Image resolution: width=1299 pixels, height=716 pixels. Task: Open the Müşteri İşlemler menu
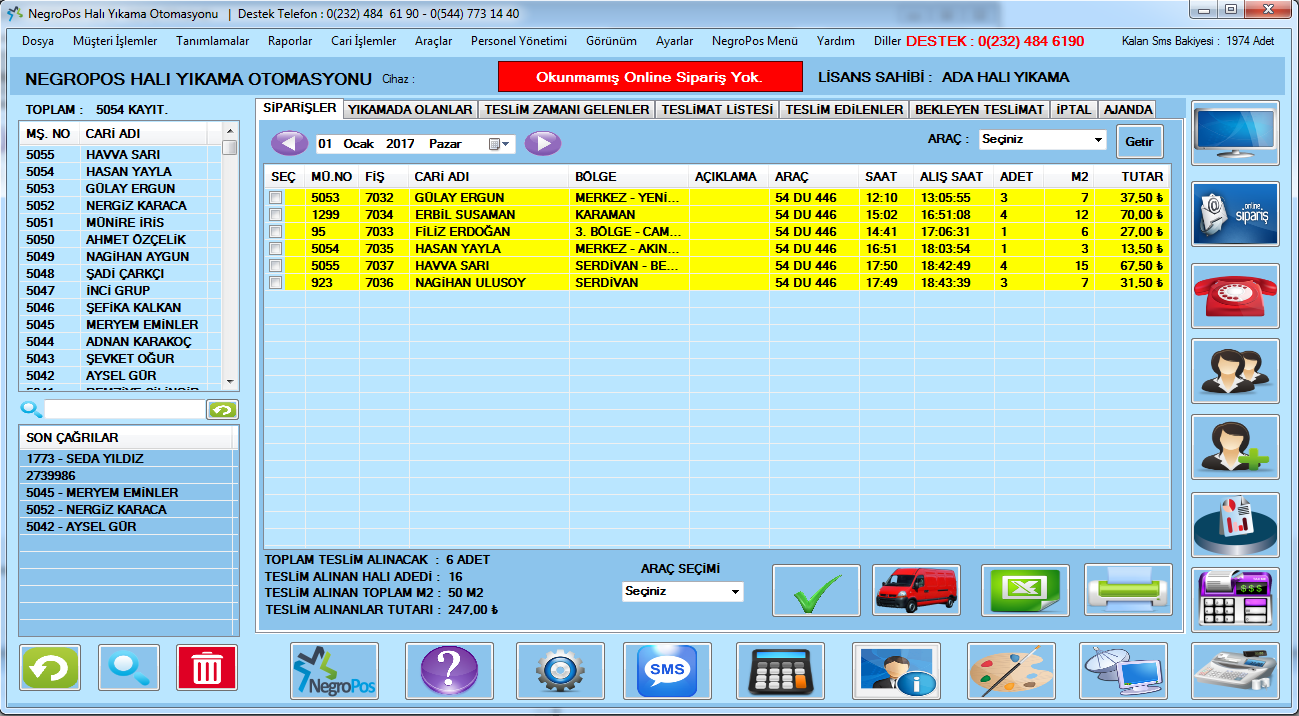(115, 41)
